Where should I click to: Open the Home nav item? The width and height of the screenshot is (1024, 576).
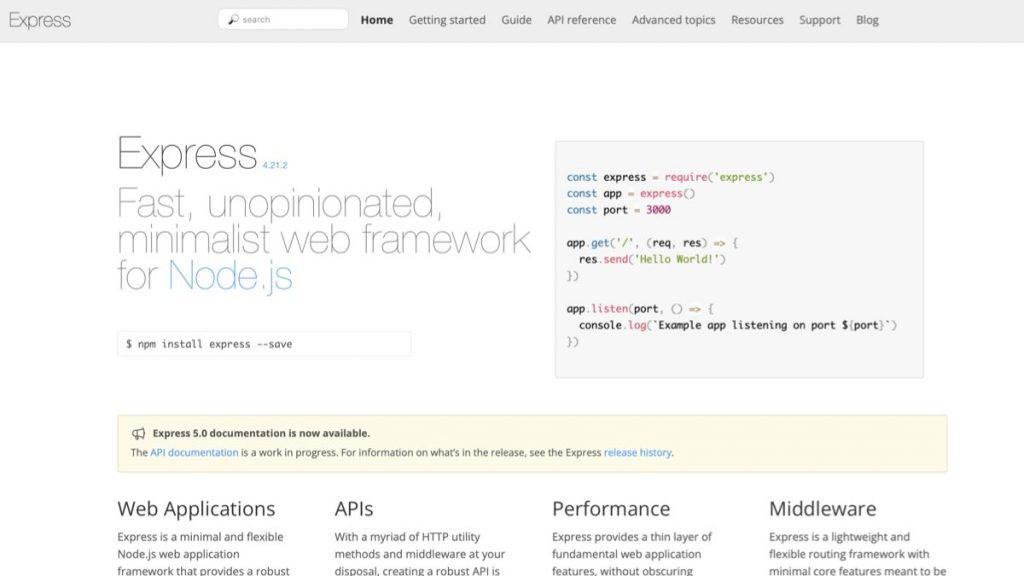pyautogui.click(x=377, y=20)
